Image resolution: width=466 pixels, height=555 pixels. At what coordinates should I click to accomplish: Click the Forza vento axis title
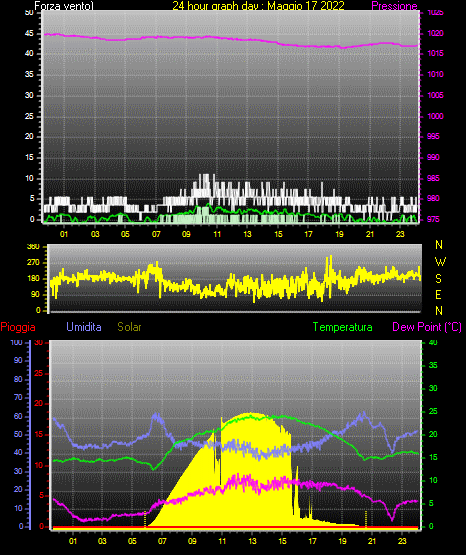(x=64, y=6)
